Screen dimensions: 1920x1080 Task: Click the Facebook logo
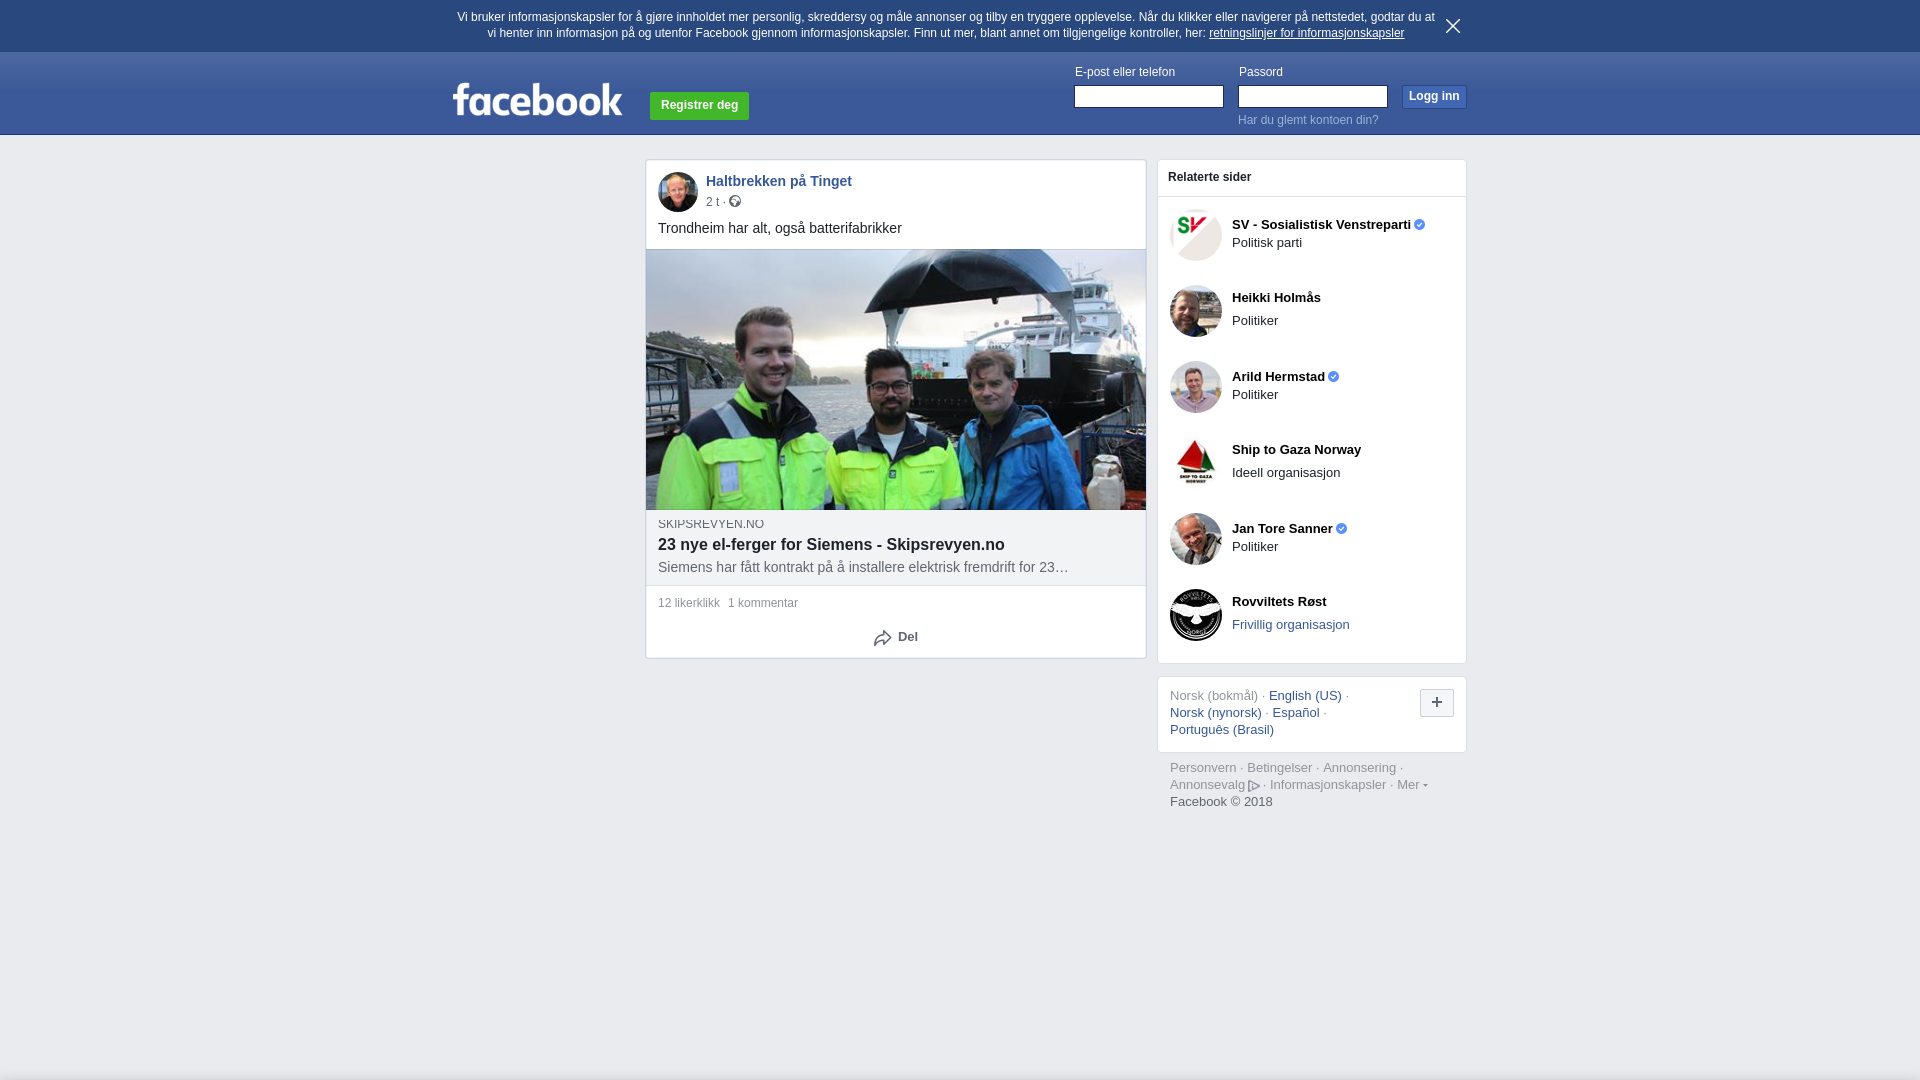coord(537,99)
